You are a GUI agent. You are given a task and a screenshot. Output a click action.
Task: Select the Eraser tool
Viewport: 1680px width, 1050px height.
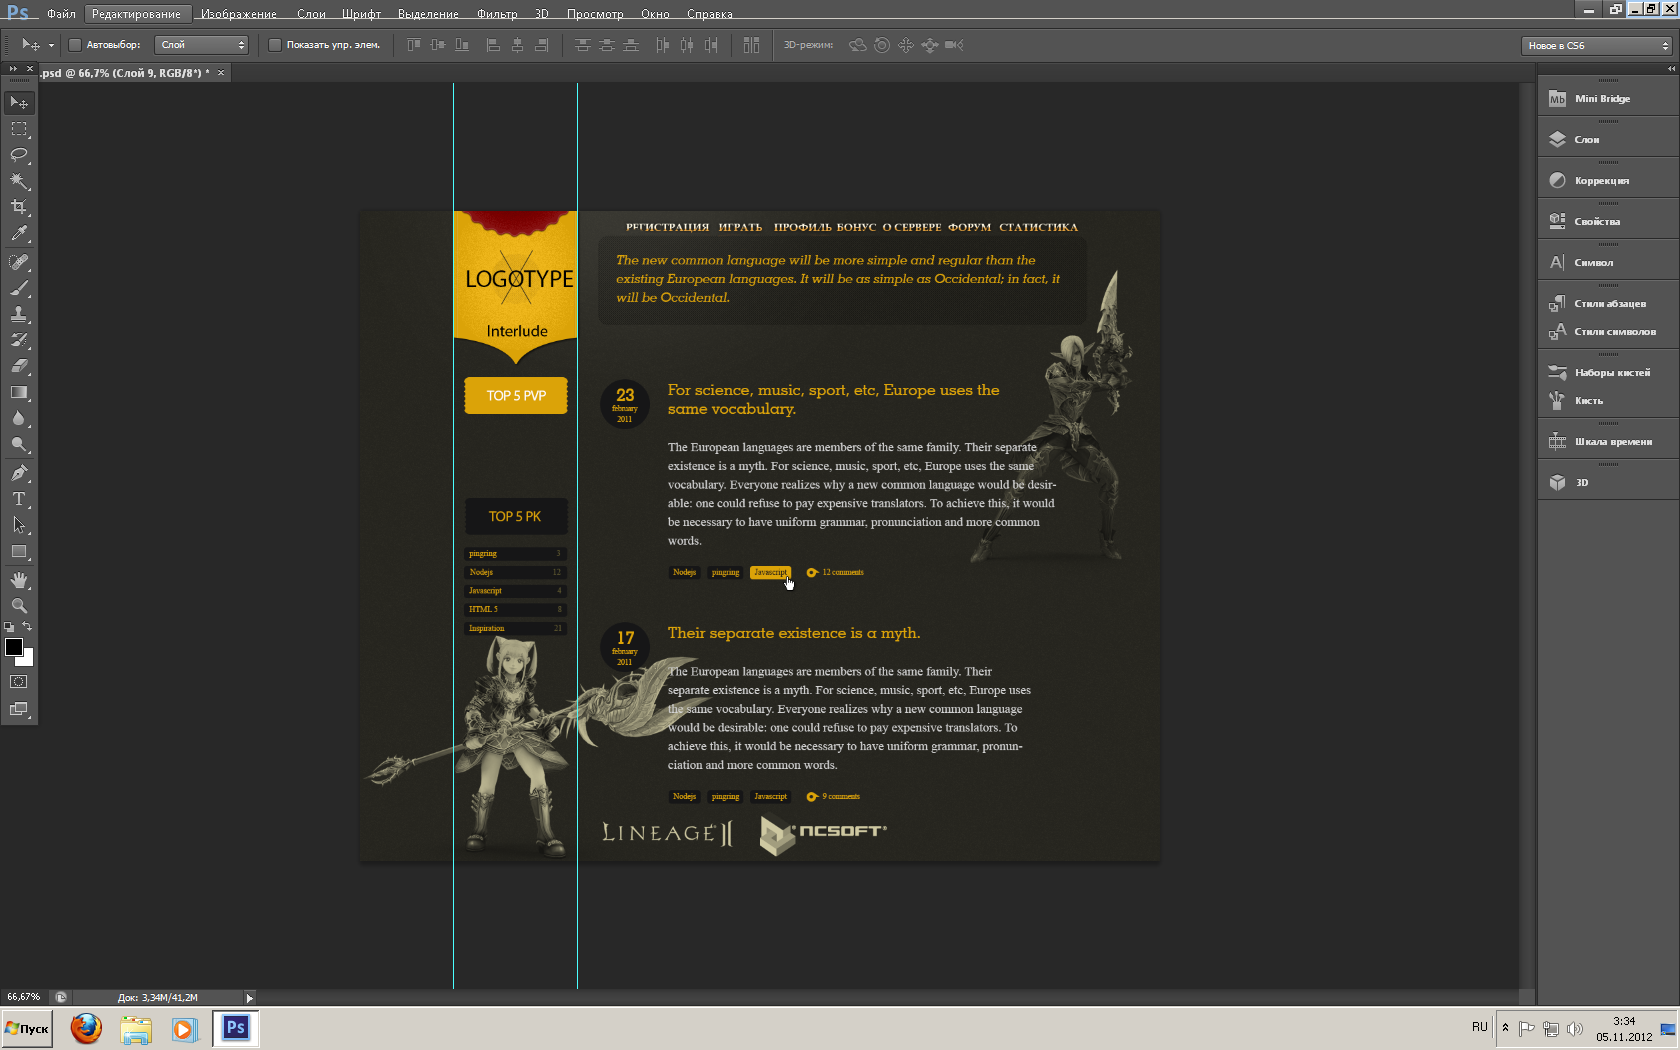[19, 366]
